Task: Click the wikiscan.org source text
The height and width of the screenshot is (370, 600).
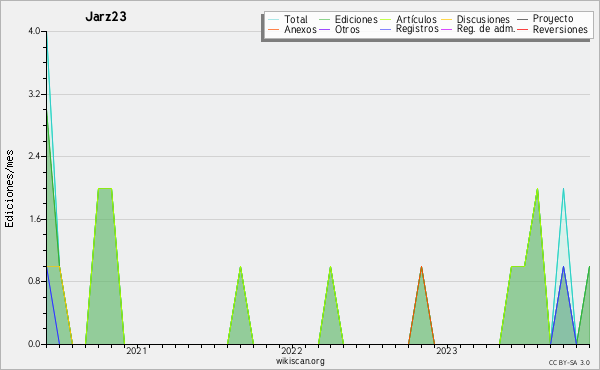Action: 300,361
